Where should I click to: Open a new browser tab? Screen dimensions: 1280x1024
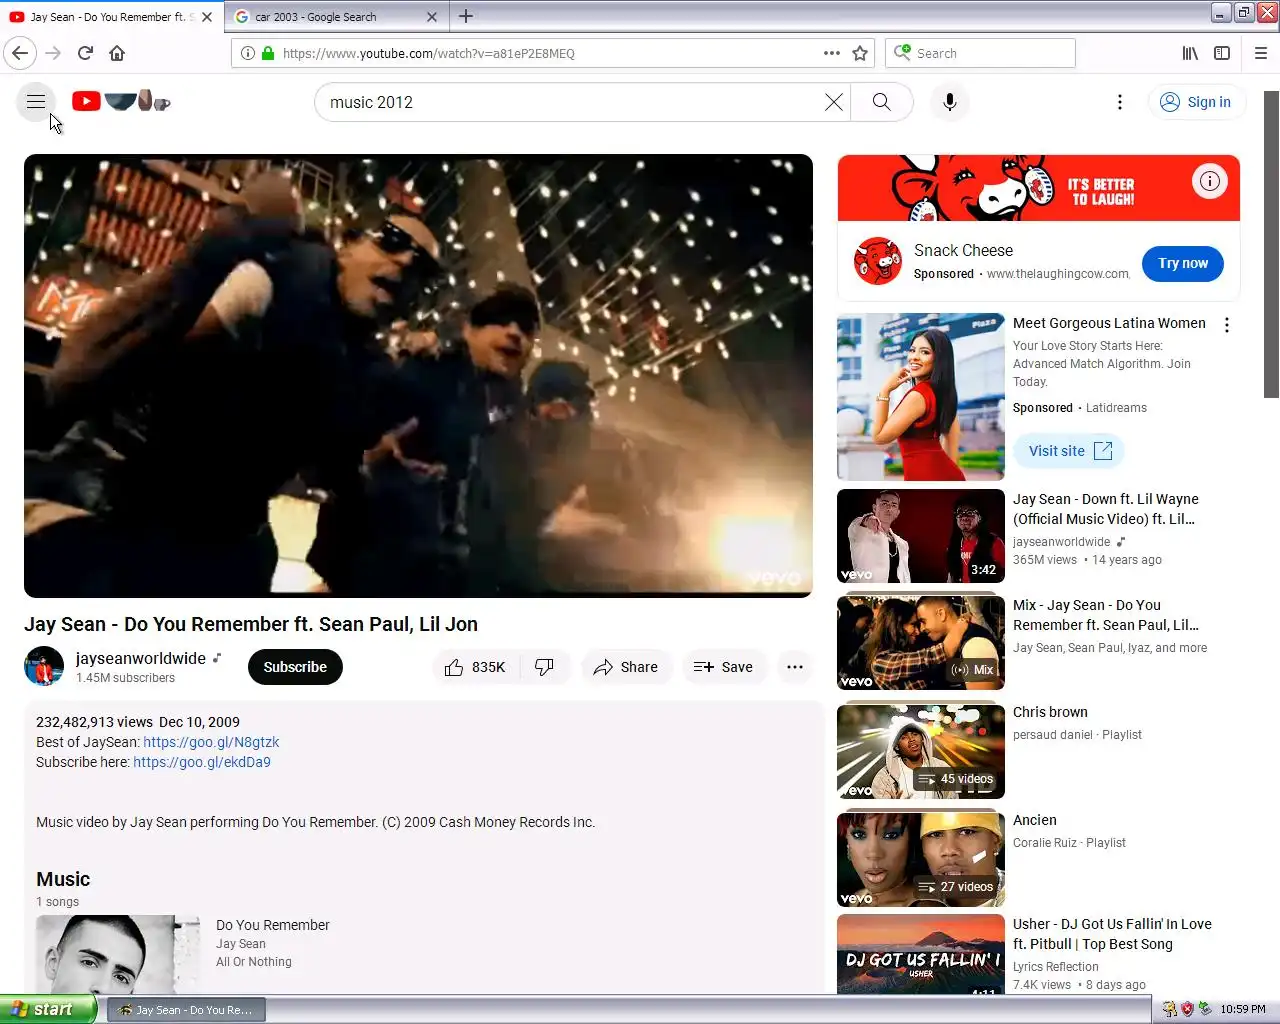[466, 16]
